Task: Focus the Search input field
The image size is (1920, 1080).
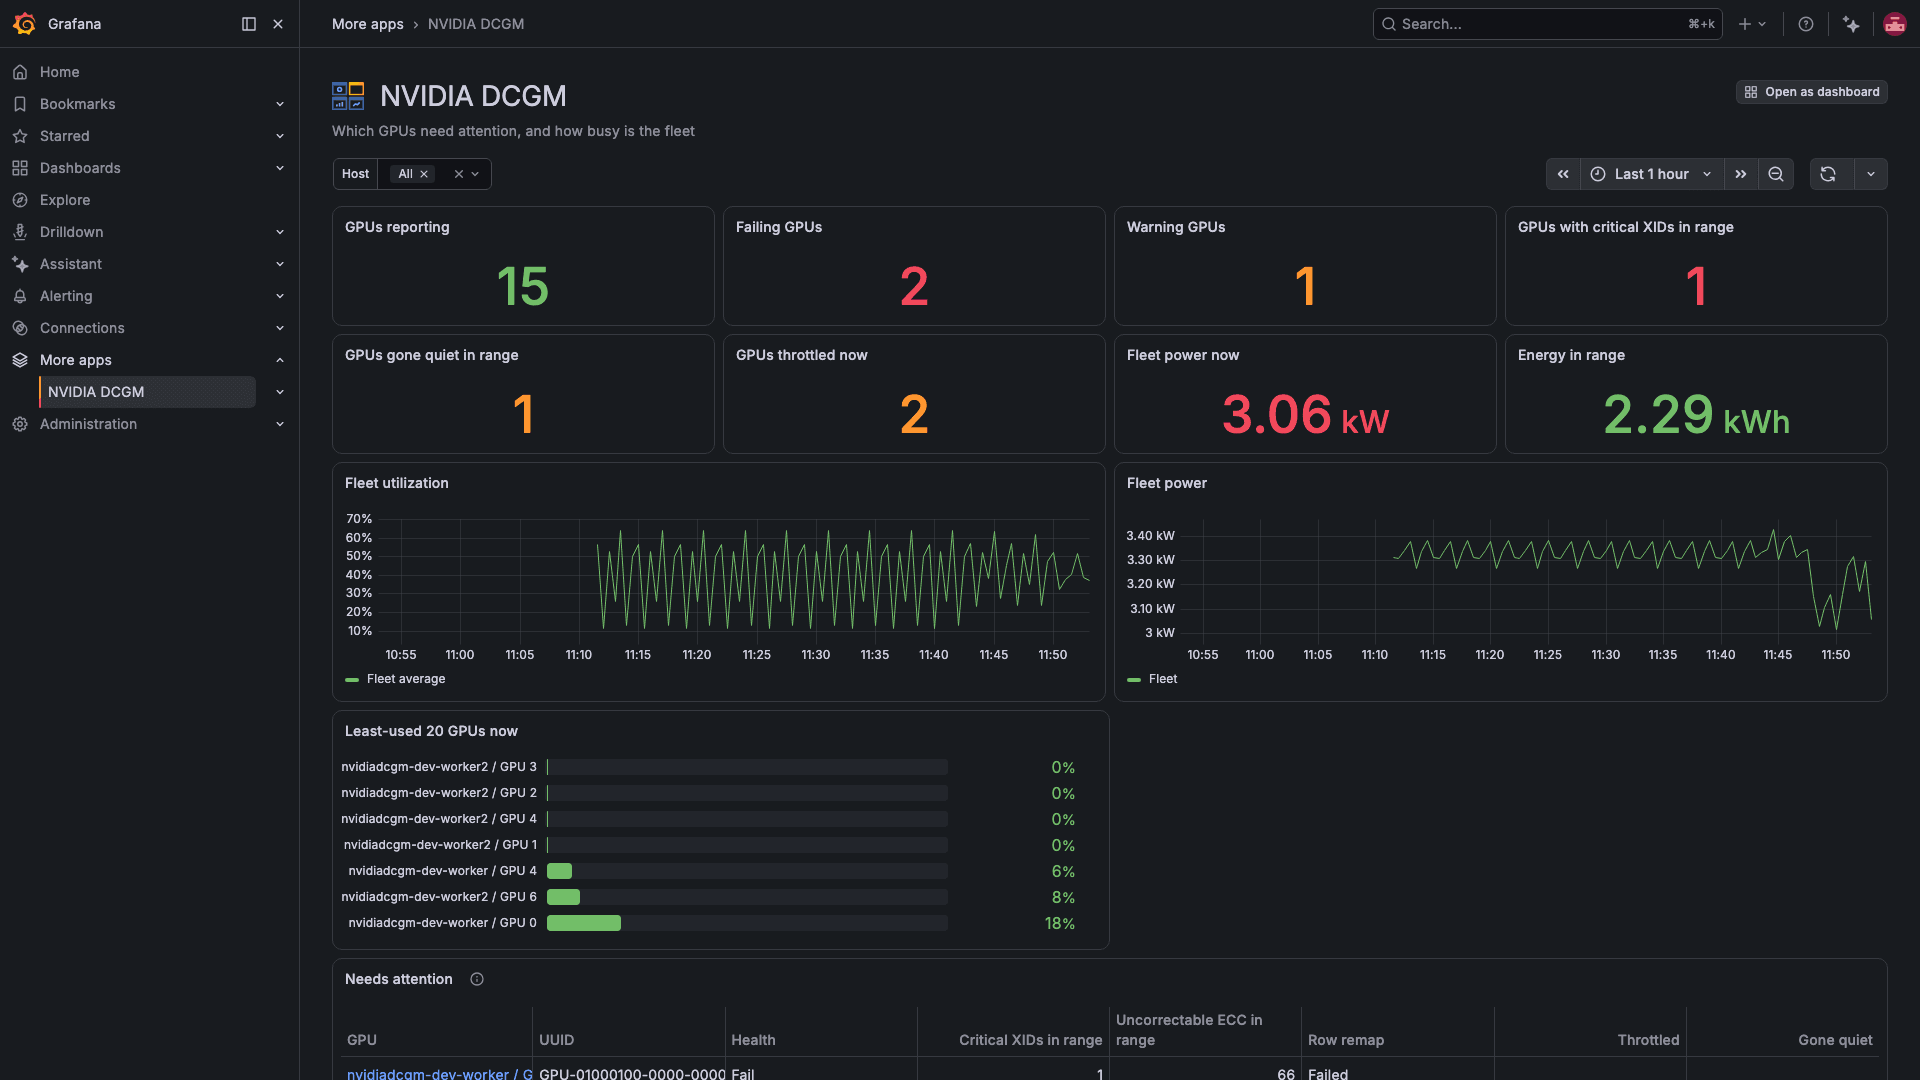Action: [1547, 24]
